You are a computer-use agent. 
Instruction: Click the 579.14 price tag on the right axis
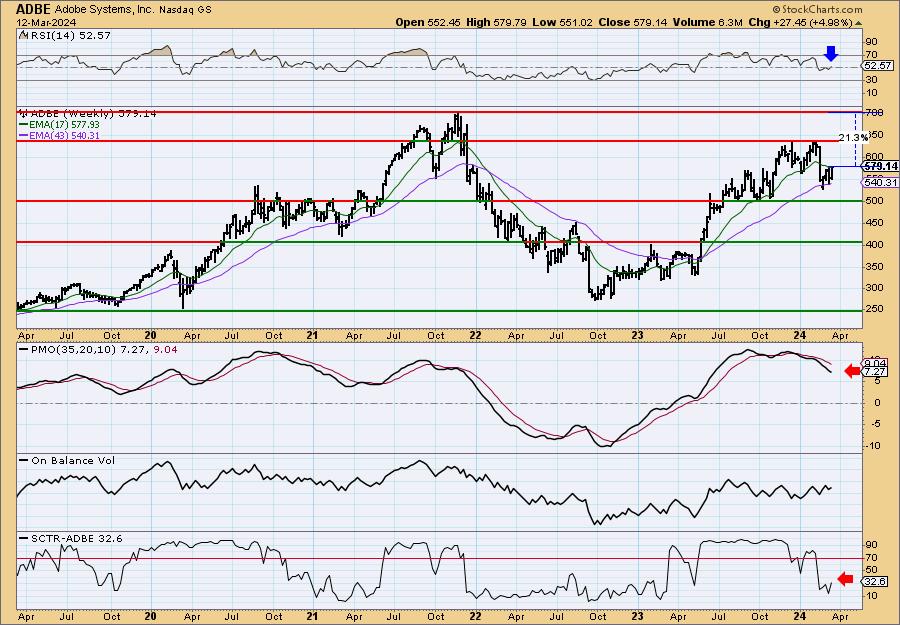coord(882,166)
